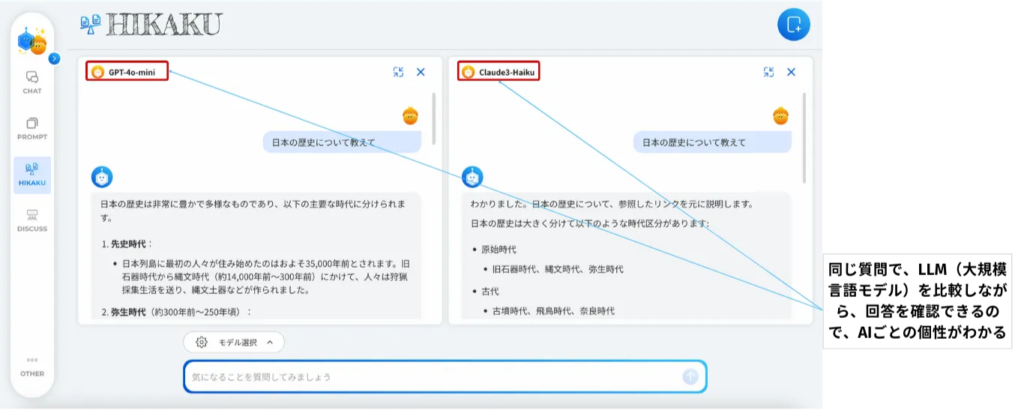This screenshot has width=1024, height=410.
Task: Click the robot avatar in GPT-4o-mini panel
Action: pos(102,177)
